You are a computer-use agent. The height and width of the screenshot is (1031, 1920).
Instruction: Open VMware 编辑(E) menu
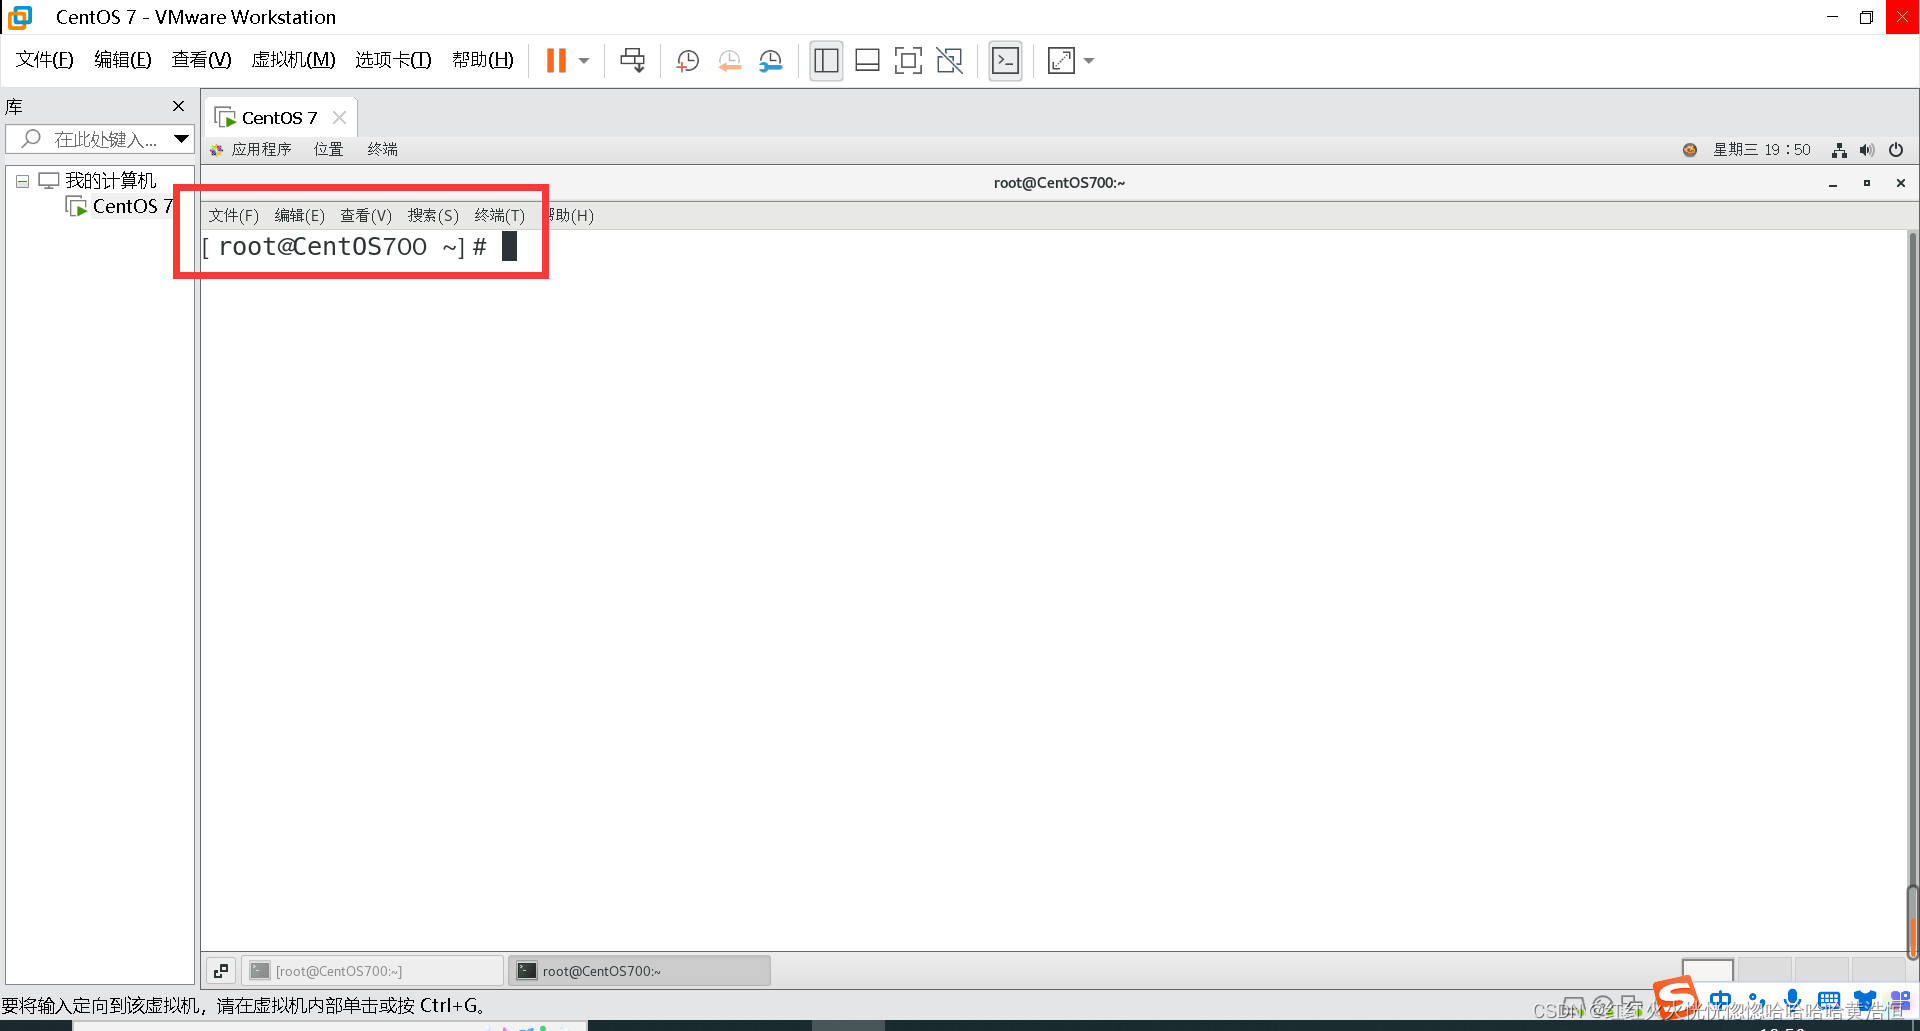[123, 60]
